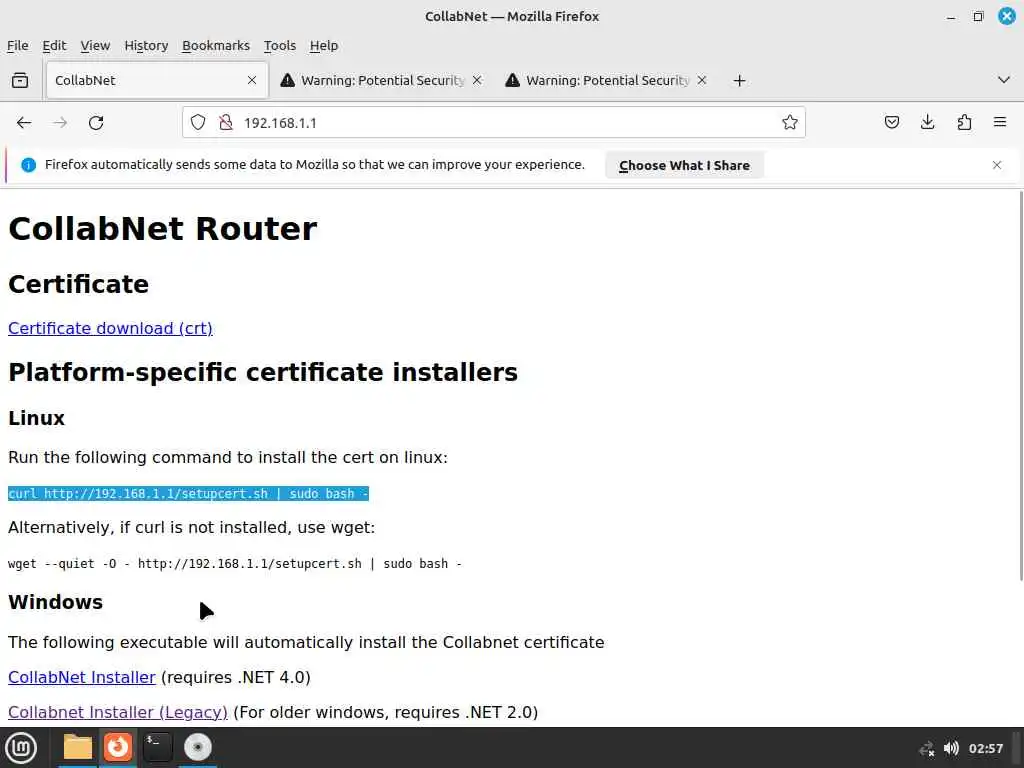
Task: Open the View menu
Action: pyautogui.click(x=95, y=46)
